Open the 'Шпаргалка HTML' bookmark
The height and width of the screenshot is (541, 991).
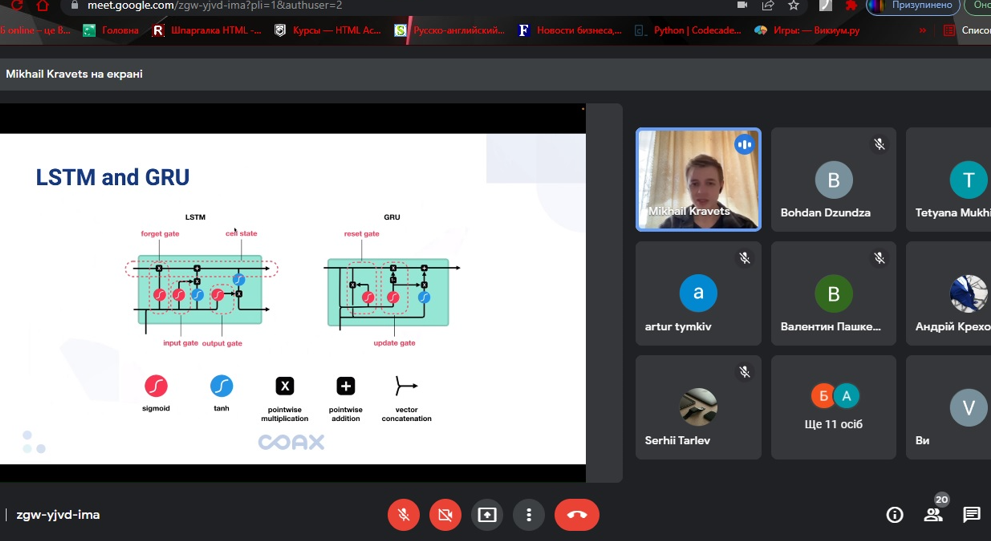click(207, 31)
